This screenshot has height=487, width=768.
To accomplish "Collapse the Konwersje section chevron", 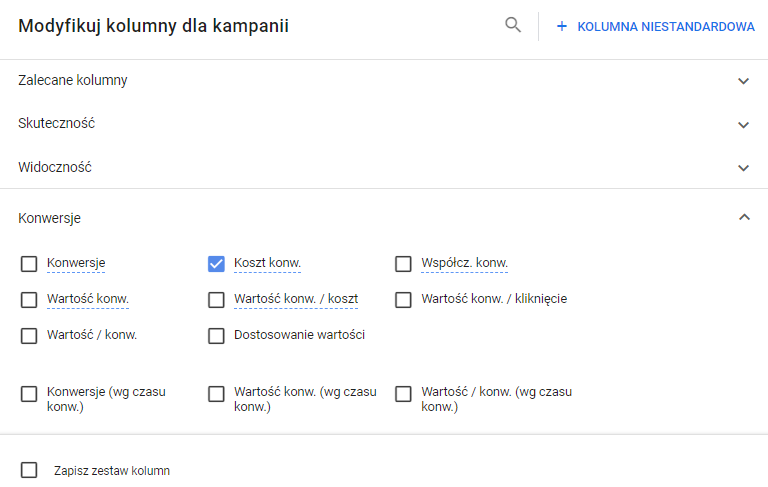I will click(x=743, y=217).
